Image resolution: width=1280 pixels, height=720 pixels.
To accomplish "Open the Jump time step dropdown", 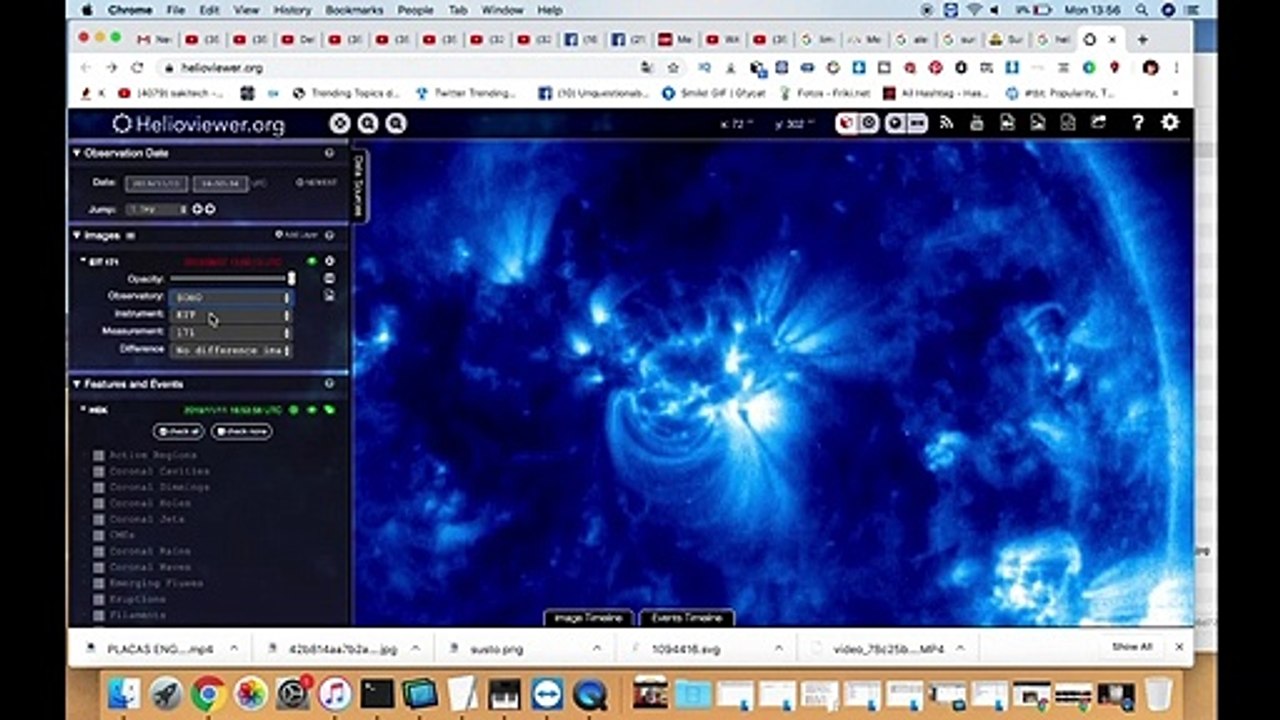I will tap(156, 209).
